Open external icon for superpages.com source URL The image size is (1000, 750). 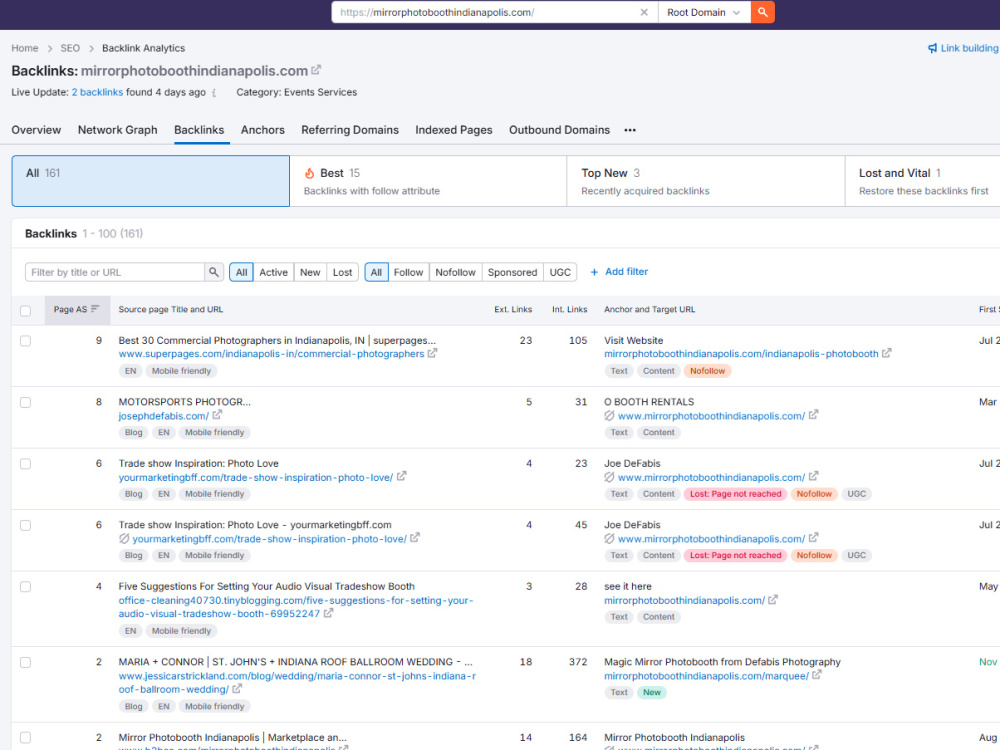[x=432, y=353]
